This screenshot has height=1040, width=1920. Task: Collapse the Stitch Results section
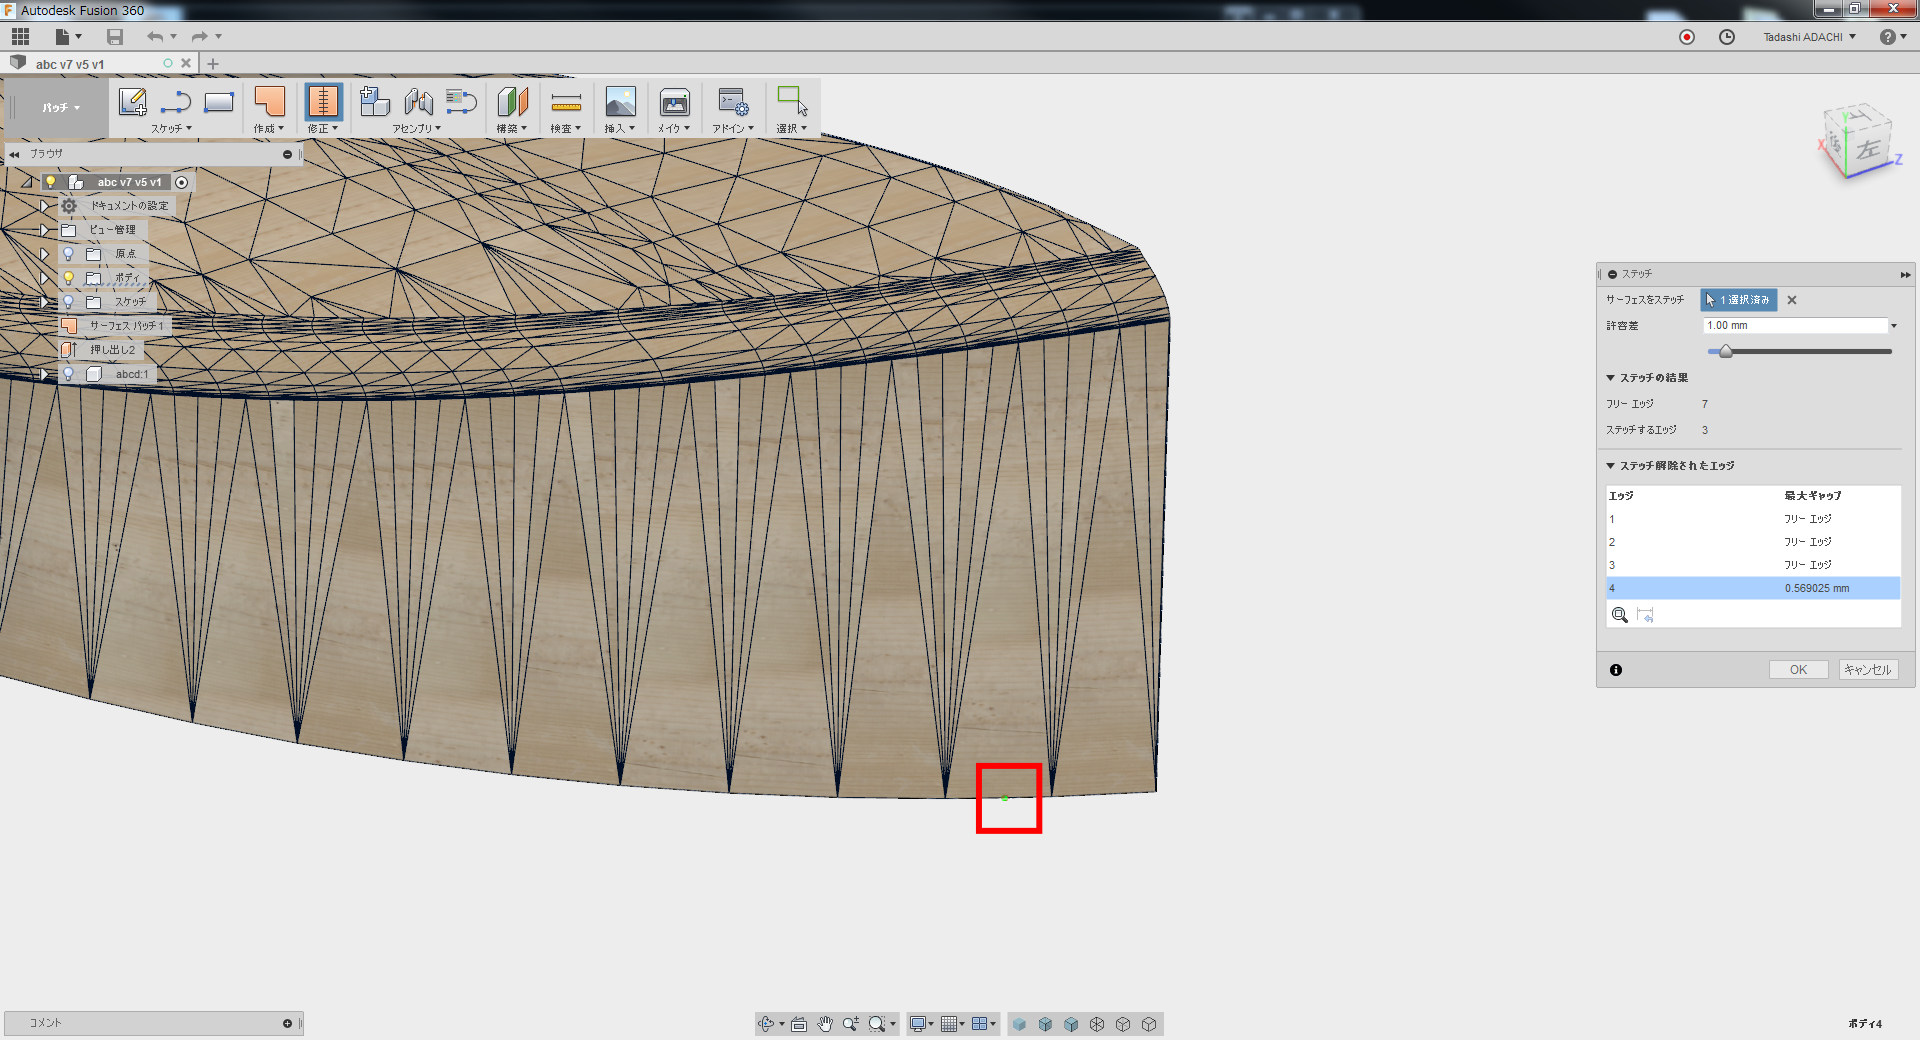point(1611,378)
